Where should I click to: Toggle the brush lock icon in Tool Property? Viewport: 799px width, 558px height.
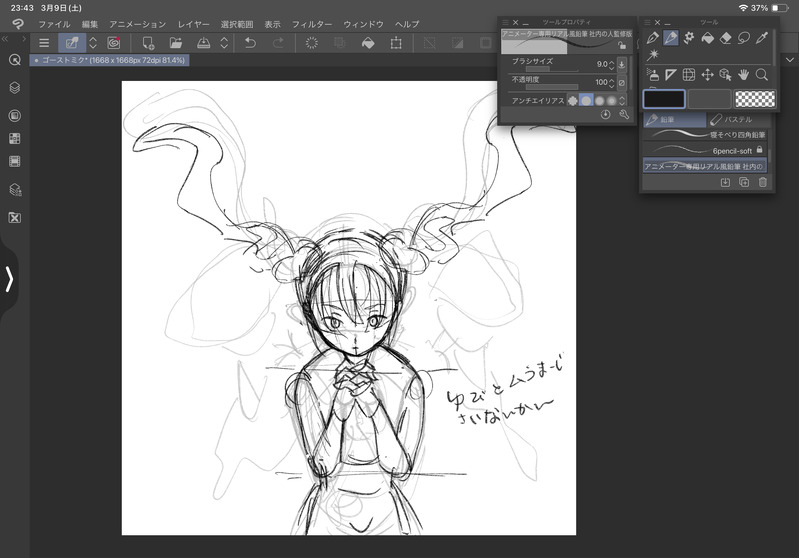coord(622,46)
